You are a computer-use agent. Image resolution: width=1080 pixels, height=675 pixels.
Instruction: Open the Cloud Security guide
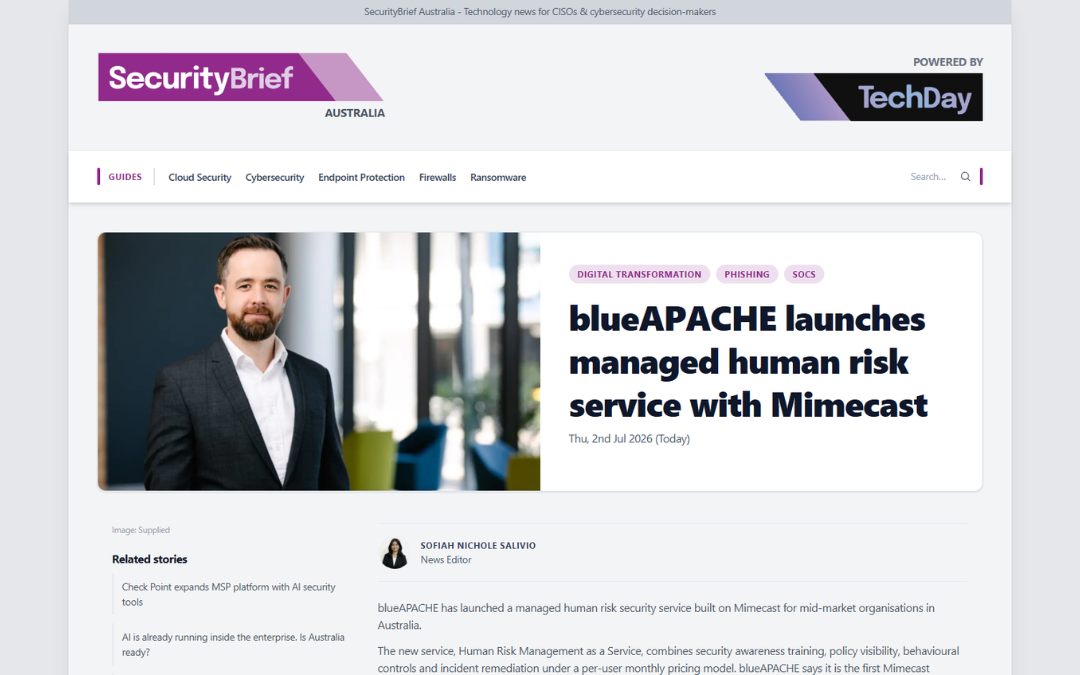(200, 178)
